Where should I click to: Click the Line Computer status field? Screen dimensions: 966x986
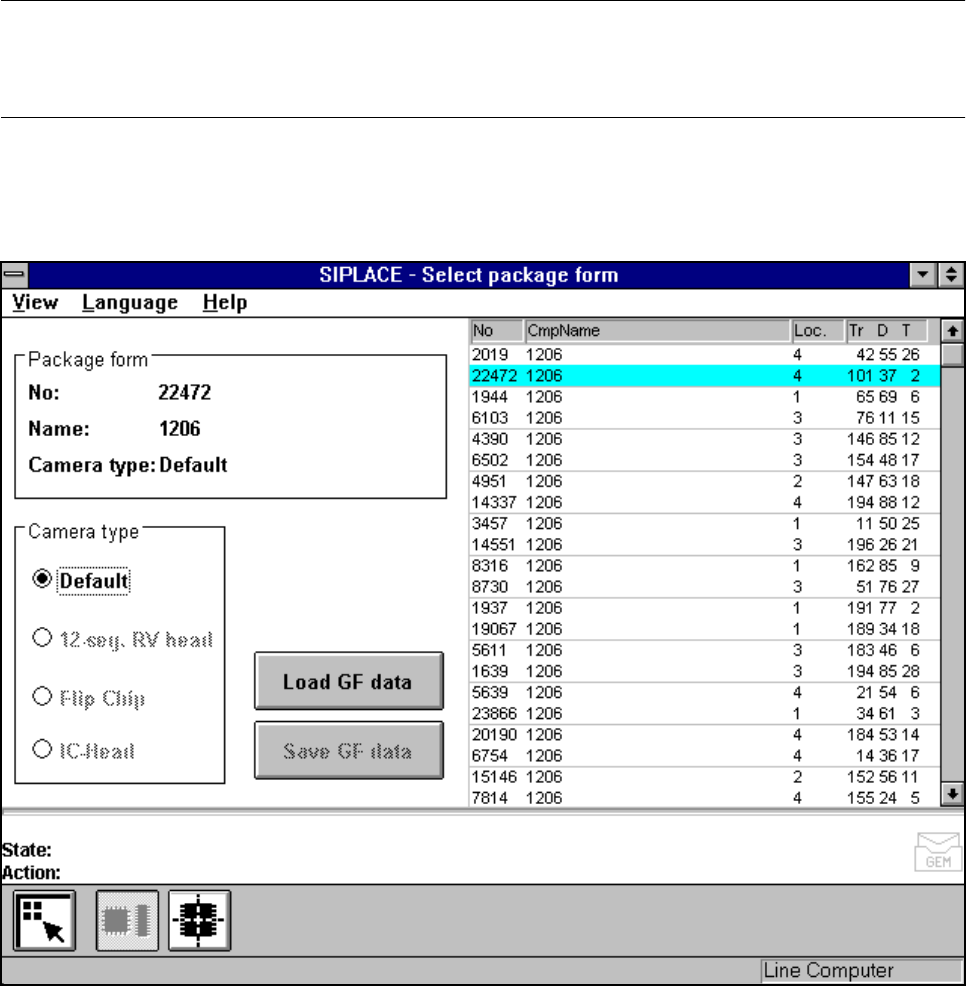click(862, 971)
